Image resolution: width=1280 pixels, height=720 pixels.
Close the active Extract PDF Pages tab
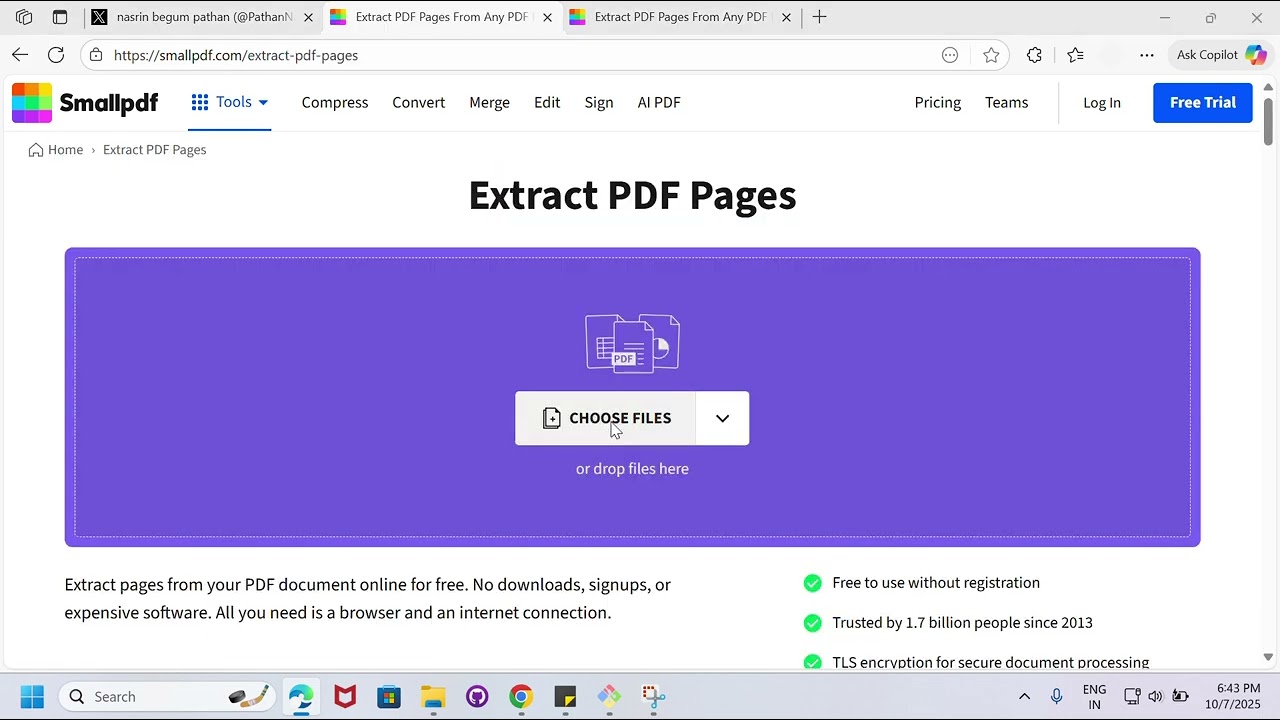(547, 17)
